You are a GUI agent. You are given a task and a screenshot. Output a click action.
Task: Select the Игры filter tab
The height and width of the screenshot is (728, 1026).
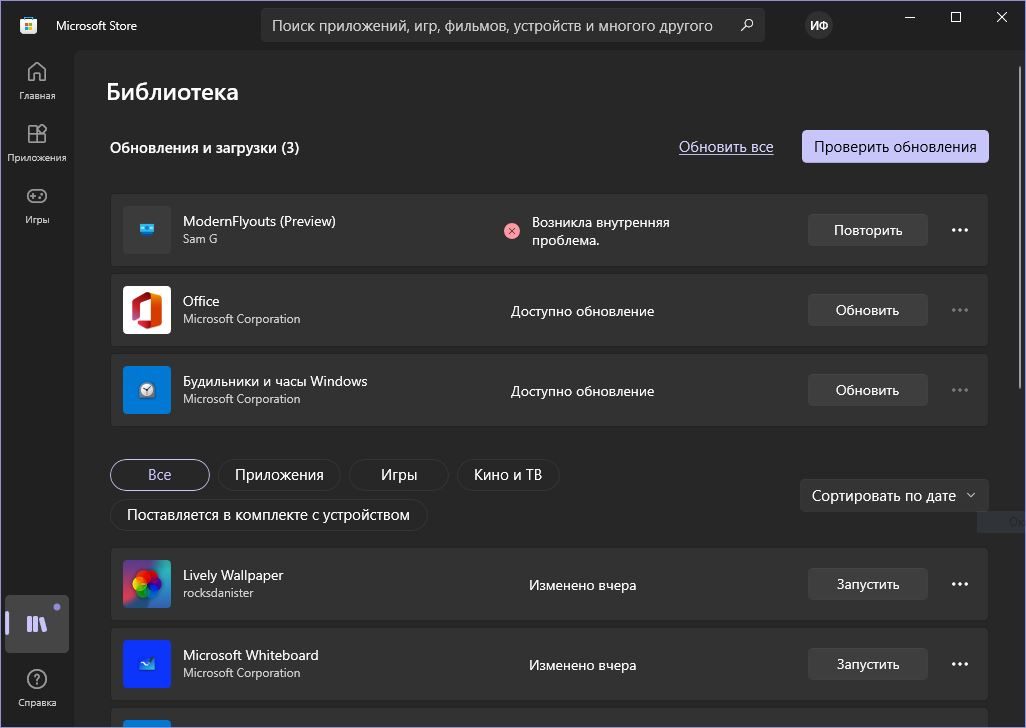click(x=399, y=475)
